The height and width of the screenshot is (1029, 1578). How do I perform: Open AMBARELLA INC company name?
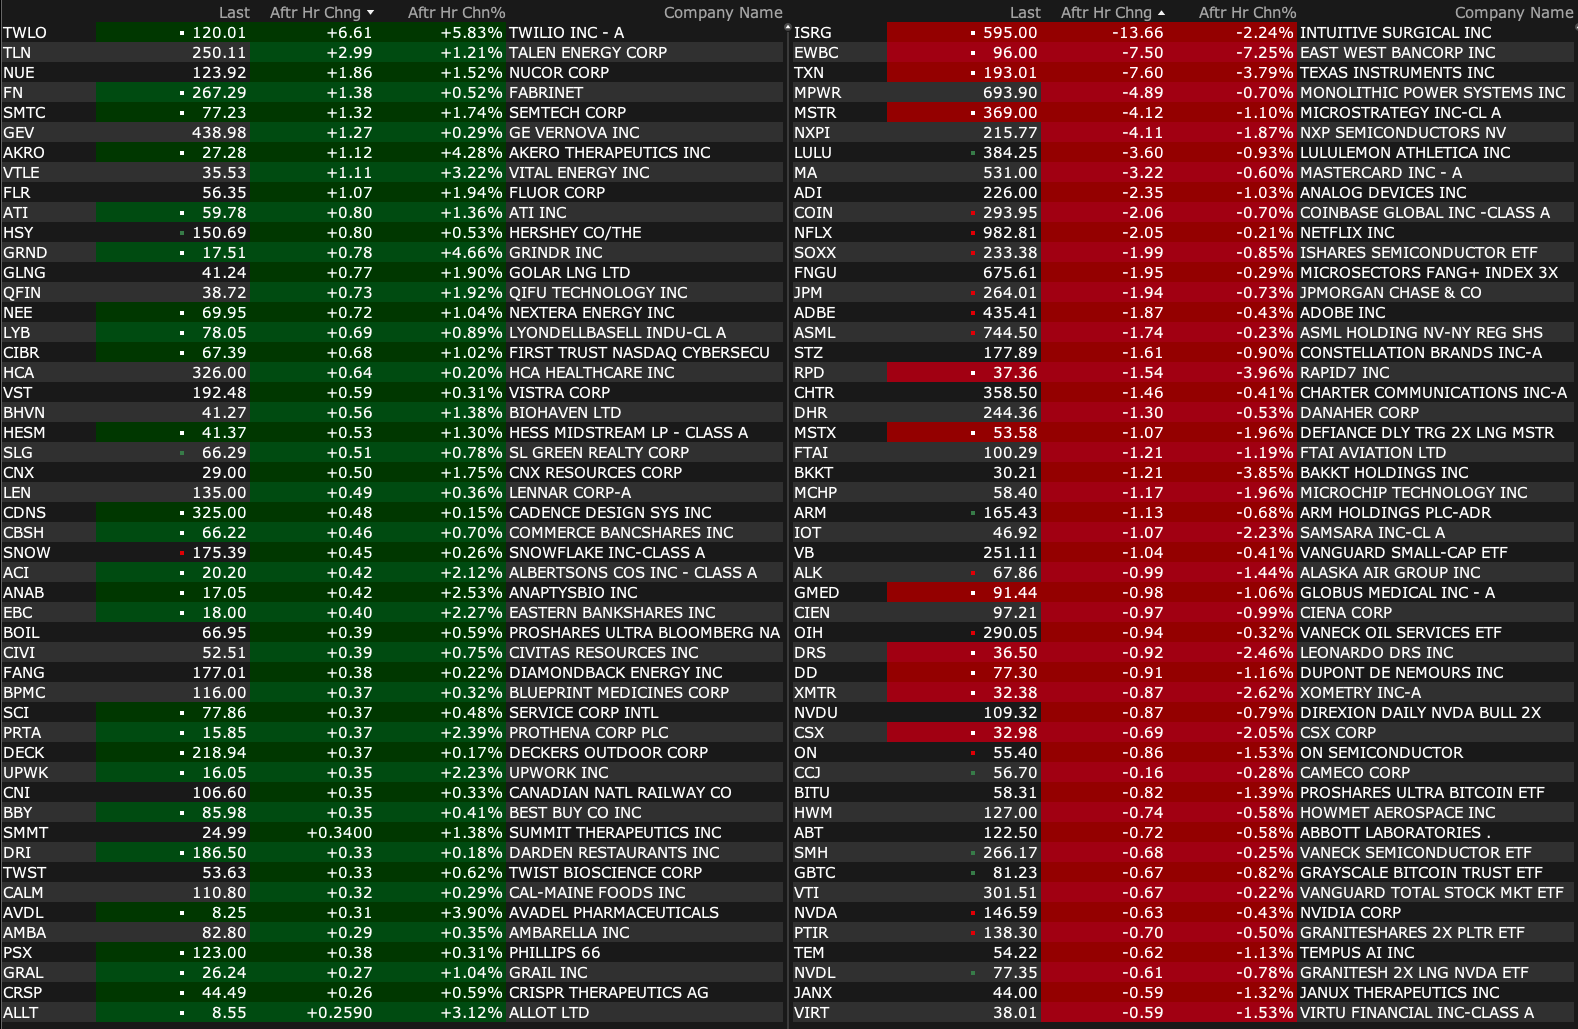pyautogui.click(x=569, y=933)
